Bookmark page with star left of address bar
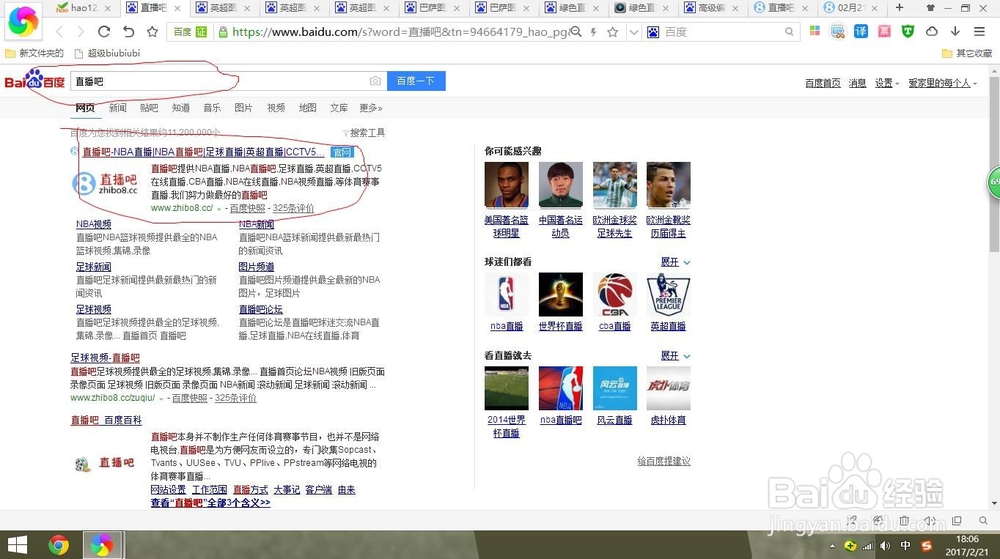 [152, 32]
